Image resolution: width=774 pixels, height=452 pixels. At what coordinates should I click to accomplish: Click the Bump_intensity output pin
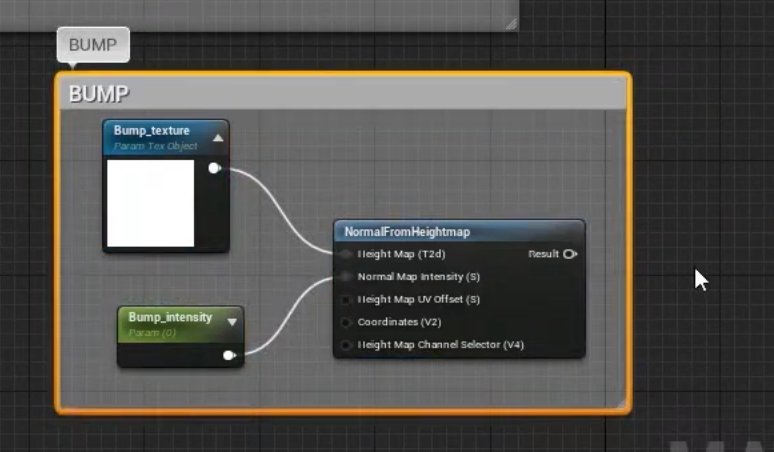click(x=229, y=355)
